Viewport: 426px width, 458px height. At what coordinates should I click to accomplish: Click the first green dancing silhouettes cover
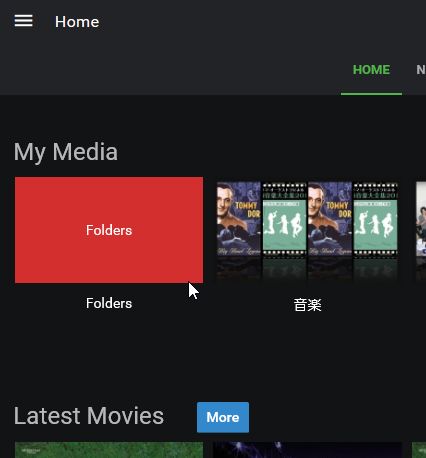pos(284,219)
